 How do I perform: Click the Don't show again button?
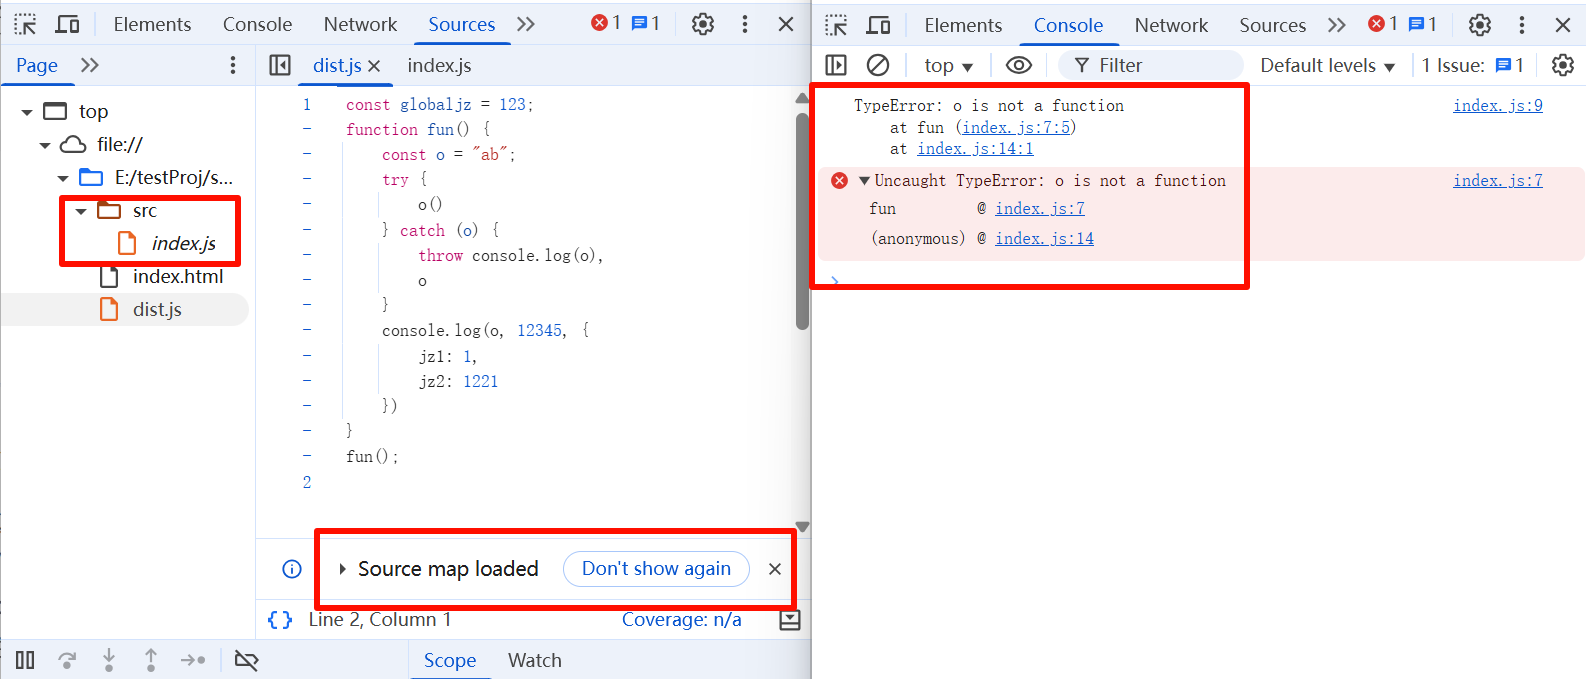click(656, 569)
